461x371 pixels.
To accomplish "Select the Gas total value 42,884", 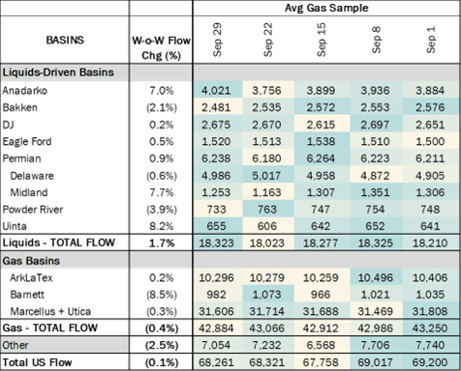I will [x=216, y=328].
